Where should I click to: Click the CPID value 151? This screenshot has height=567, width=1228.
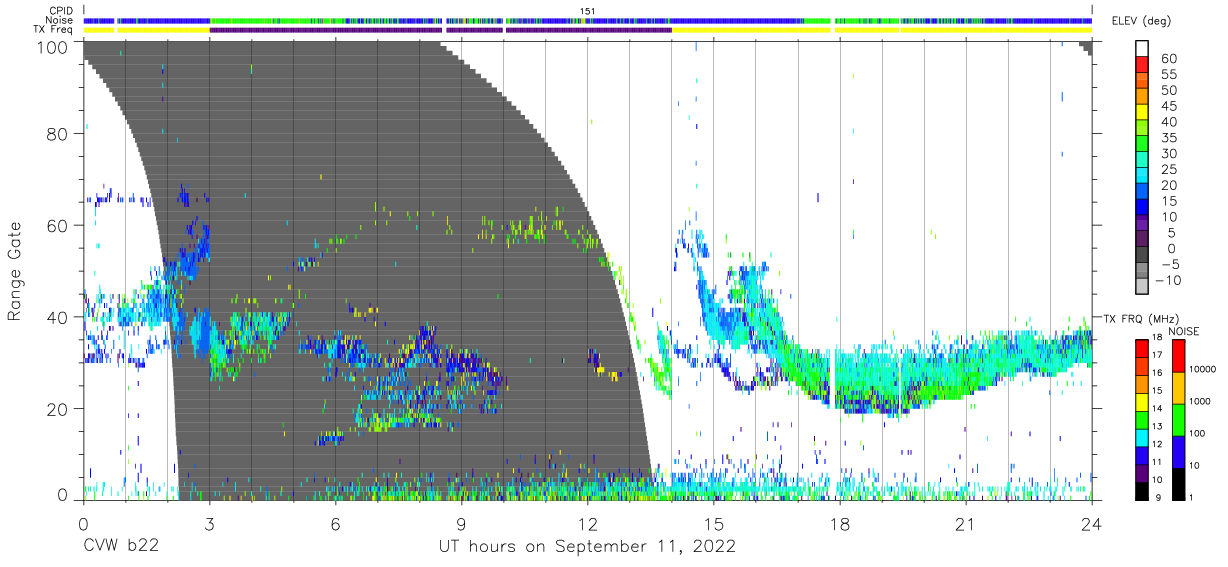(588, 11)
